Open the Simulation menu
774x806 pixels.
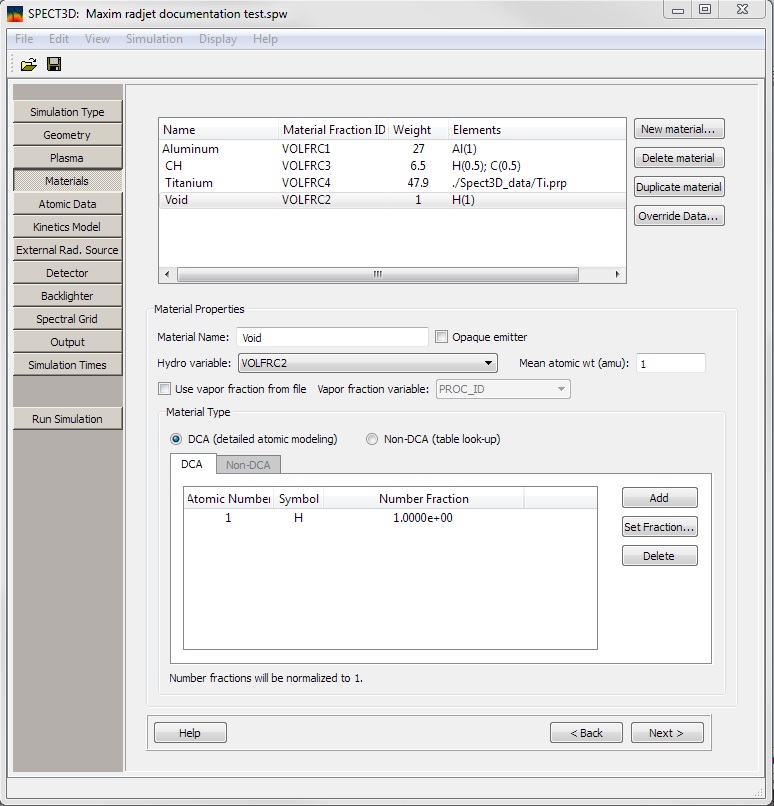154,39
